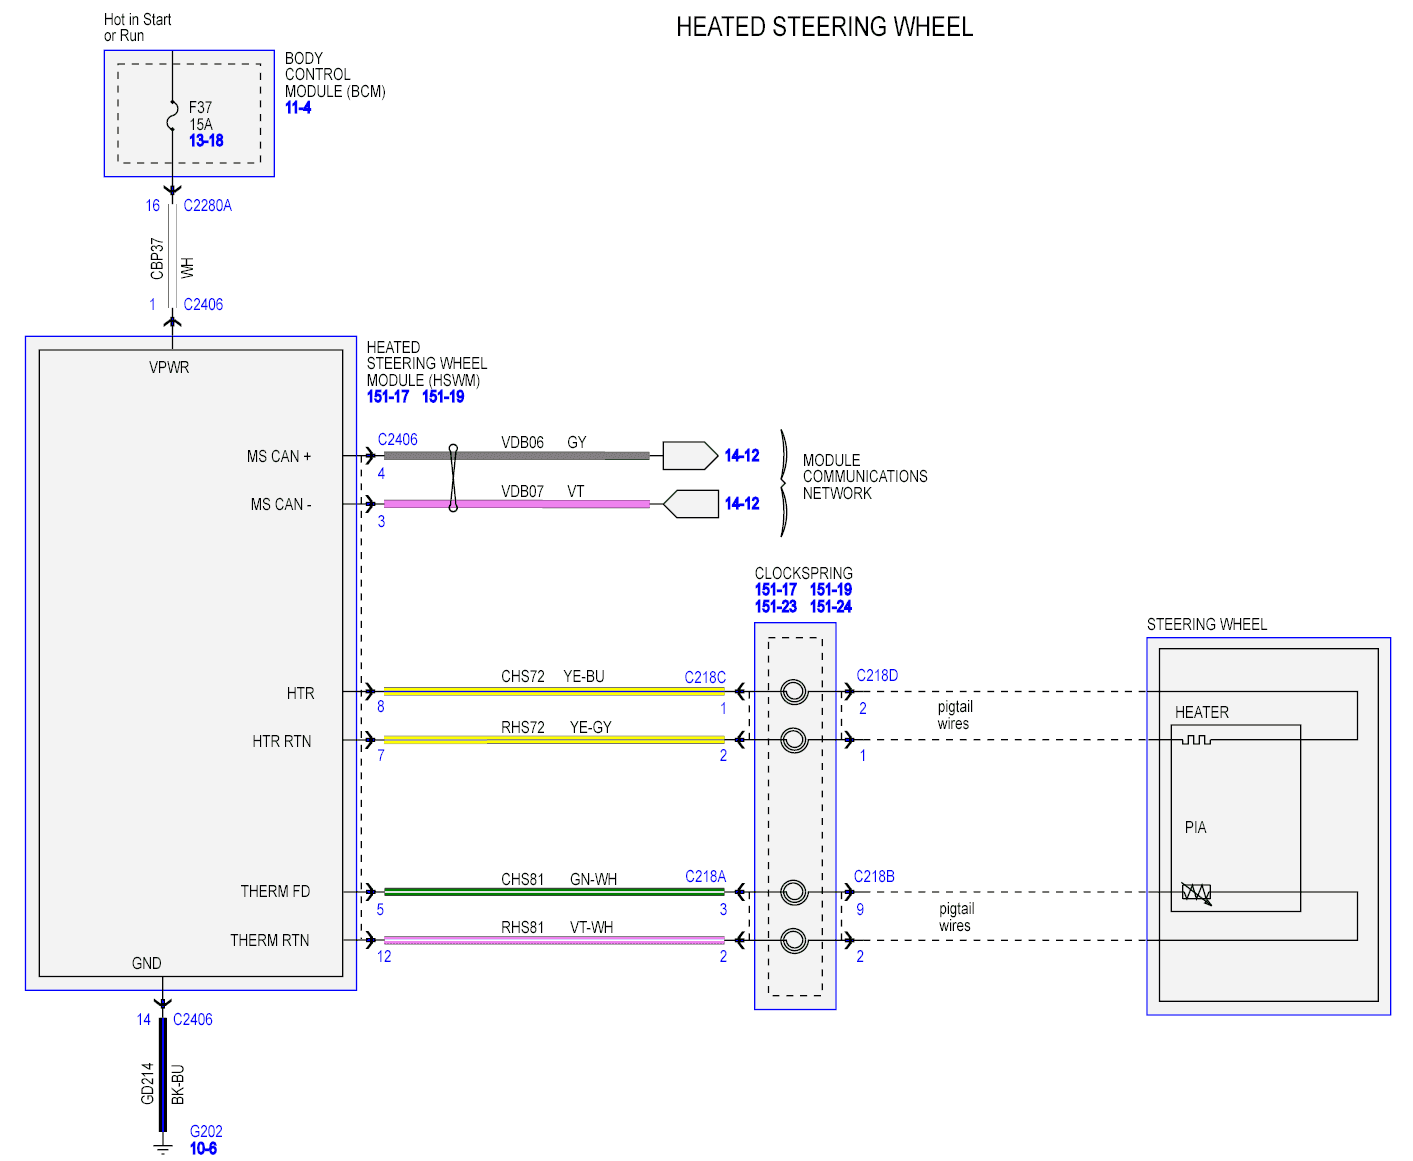Select the thermistor symbol in the steering wheel
This screenshot has height=1161, width=1413.
click(x=1197, y=893)
